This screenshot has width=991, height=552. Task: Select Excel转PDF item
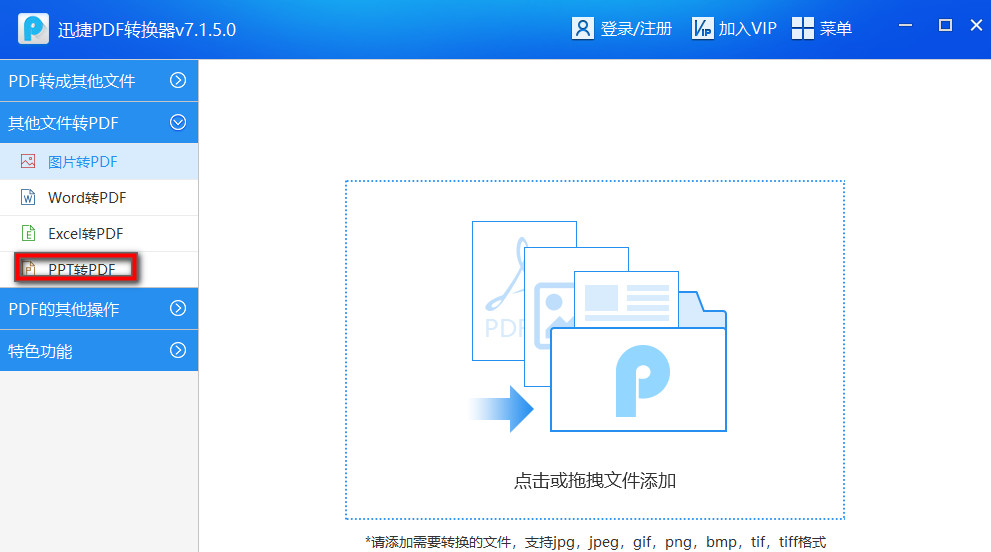point(99,233)
